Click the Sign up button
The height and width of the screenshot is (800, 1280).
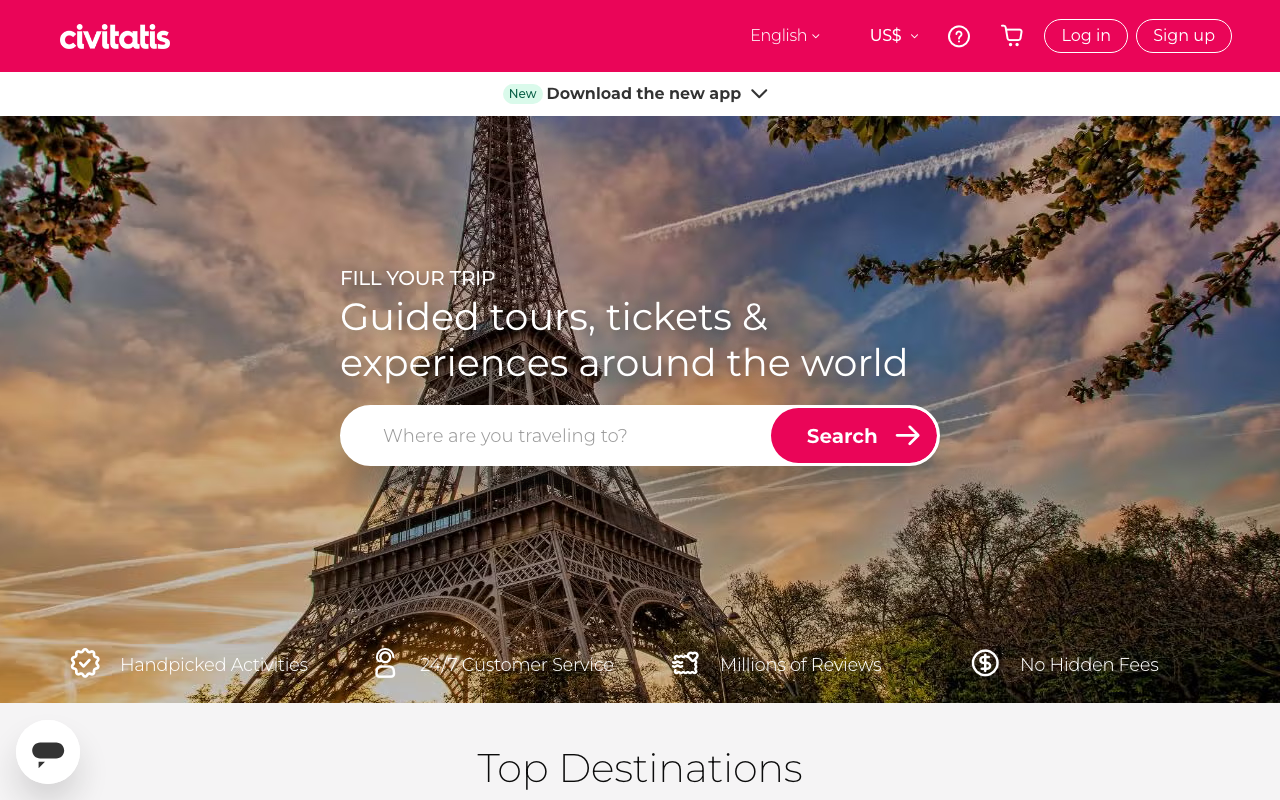tap(1184, 36)
